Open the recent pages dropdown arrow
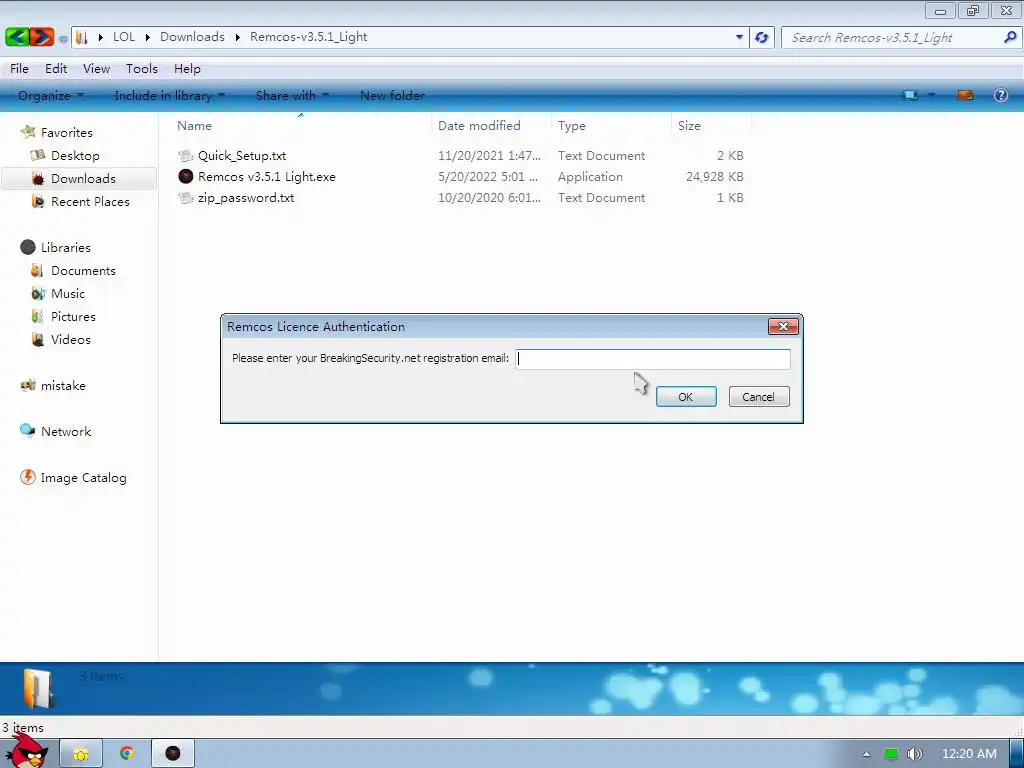 (63, 39)
